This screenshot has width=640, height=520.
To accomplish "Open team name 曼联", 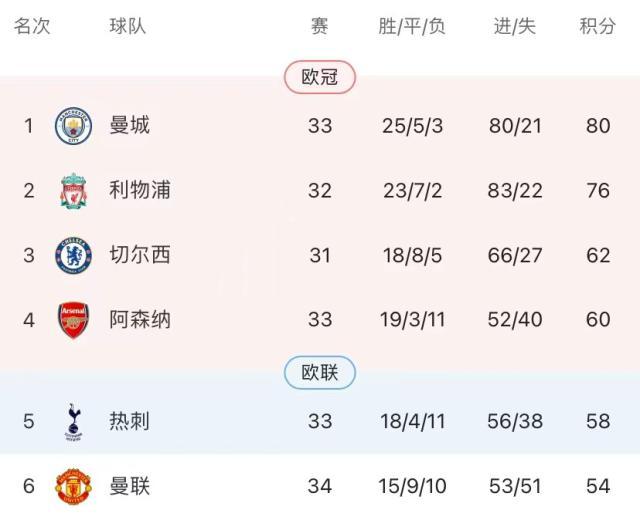I will (x=130, y=486).
